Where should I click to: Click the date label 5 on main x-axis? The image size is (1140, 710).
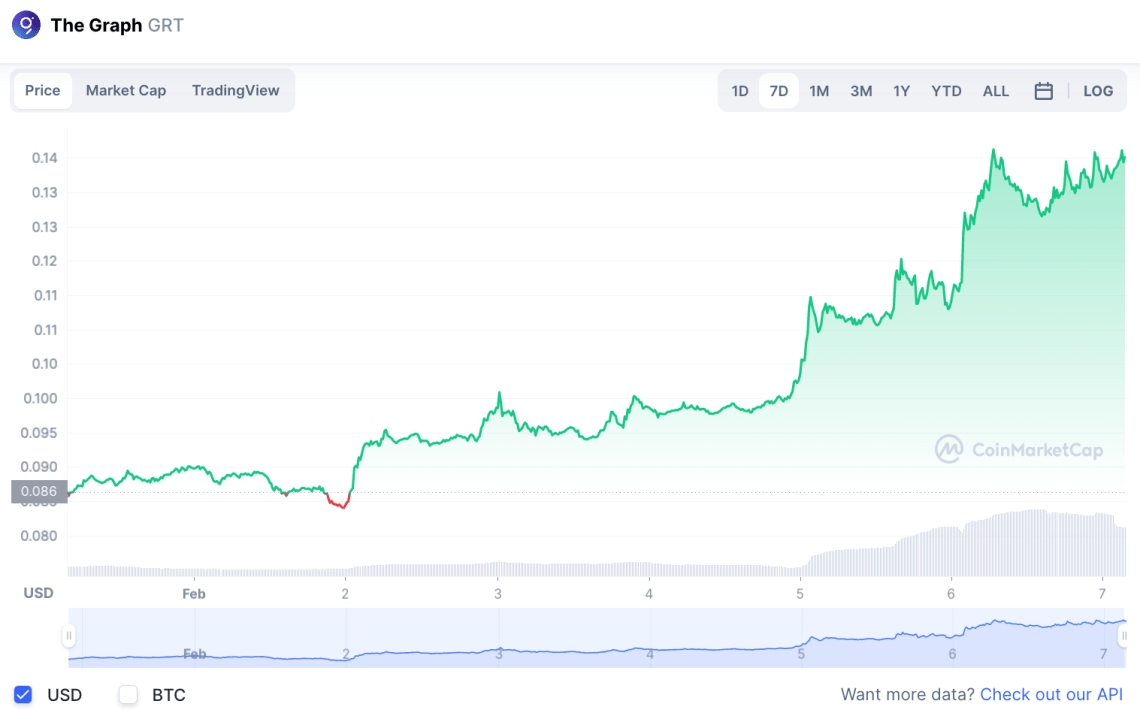800,594
